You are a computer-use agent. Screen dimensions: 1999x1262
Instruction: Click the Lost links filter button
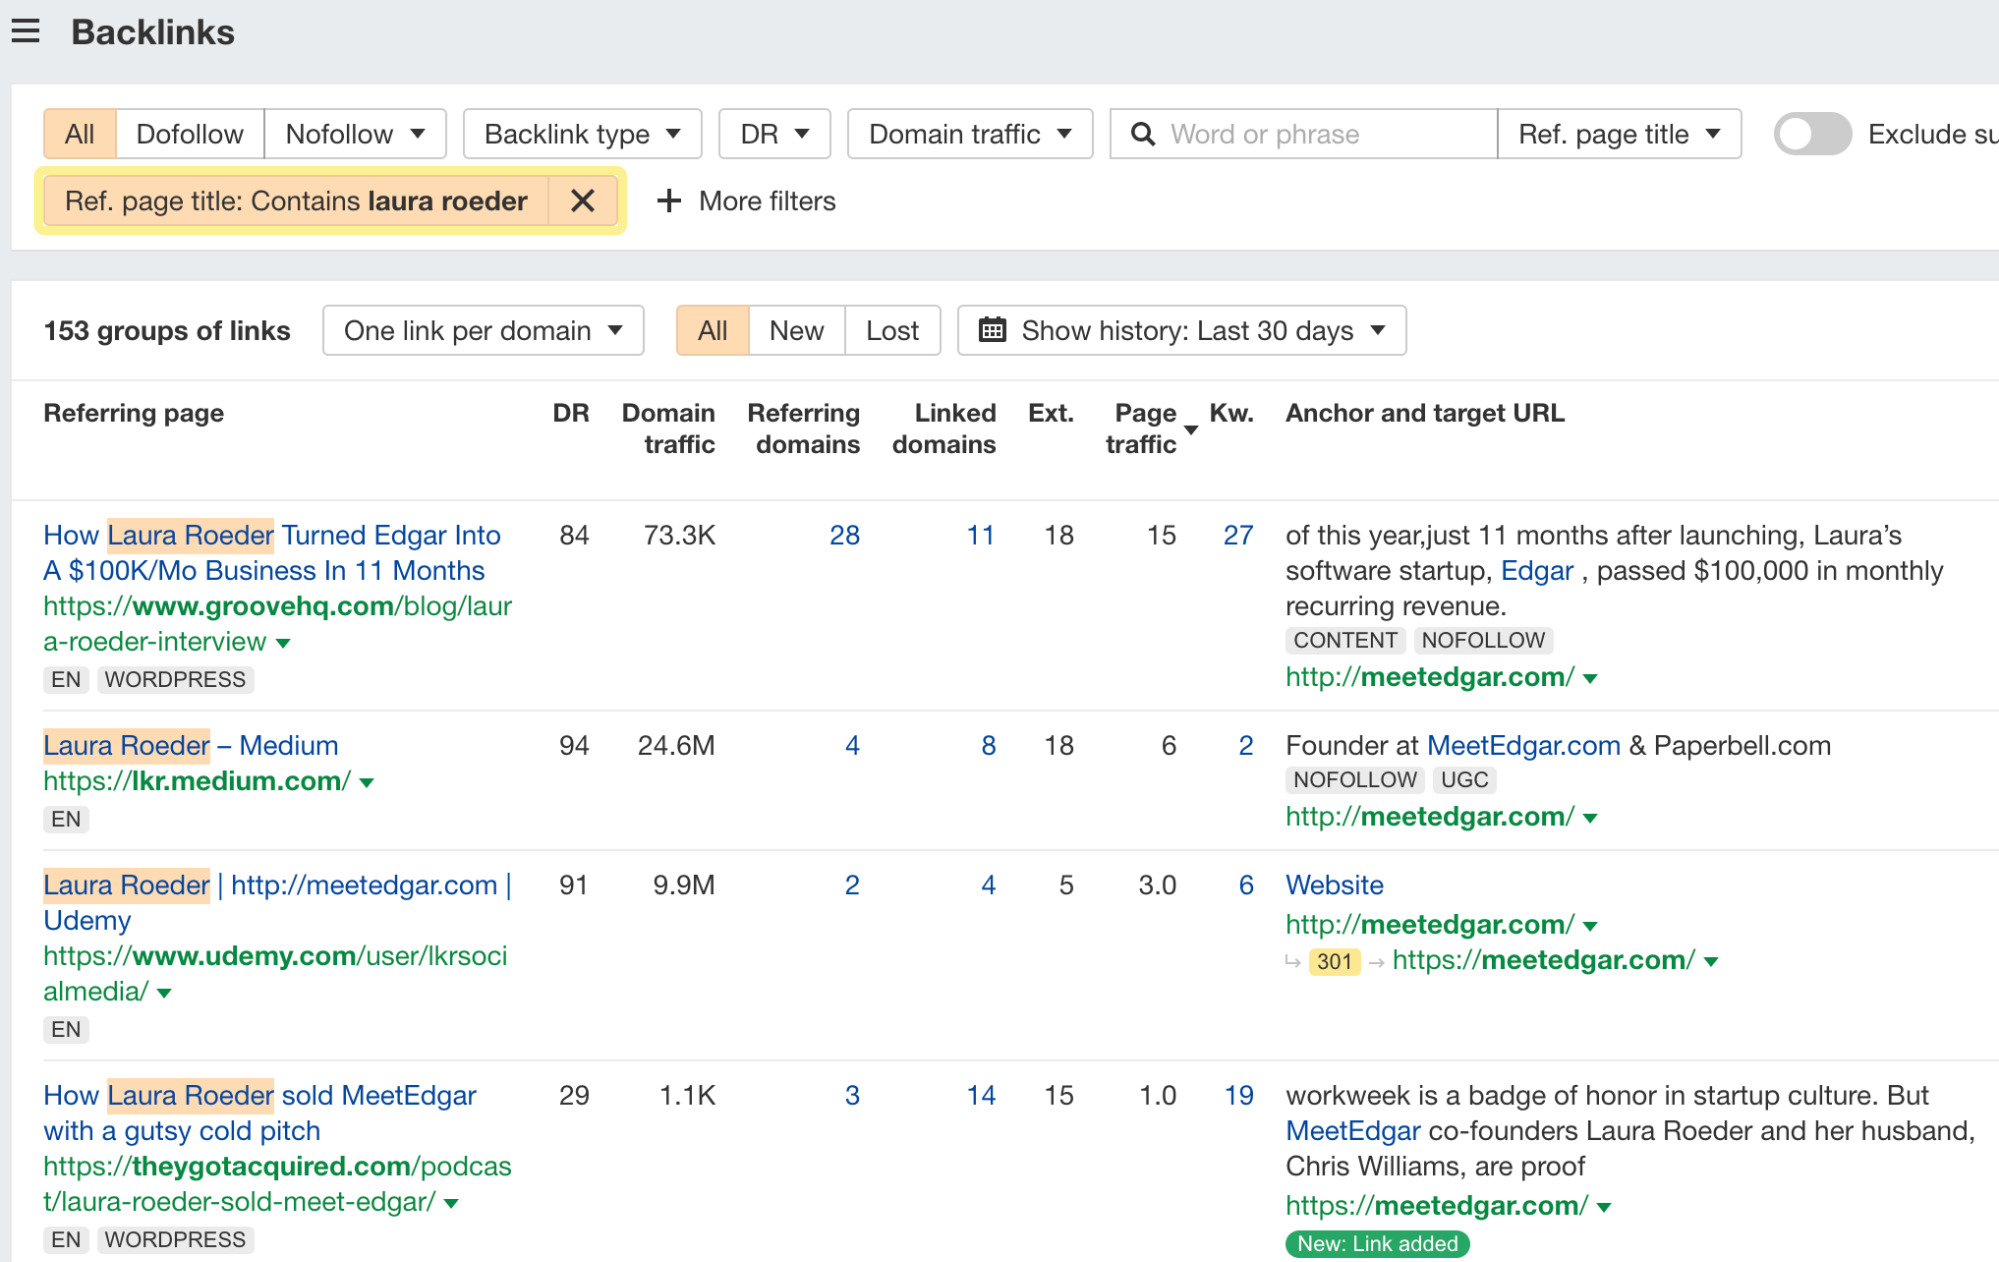[x=893, y=330]
